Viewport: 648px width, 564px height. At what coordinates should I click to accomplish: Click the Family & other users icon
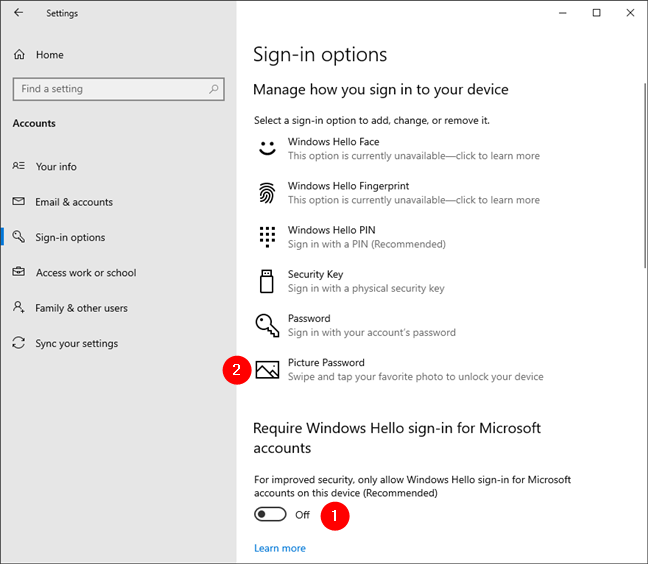click(19, 307)
